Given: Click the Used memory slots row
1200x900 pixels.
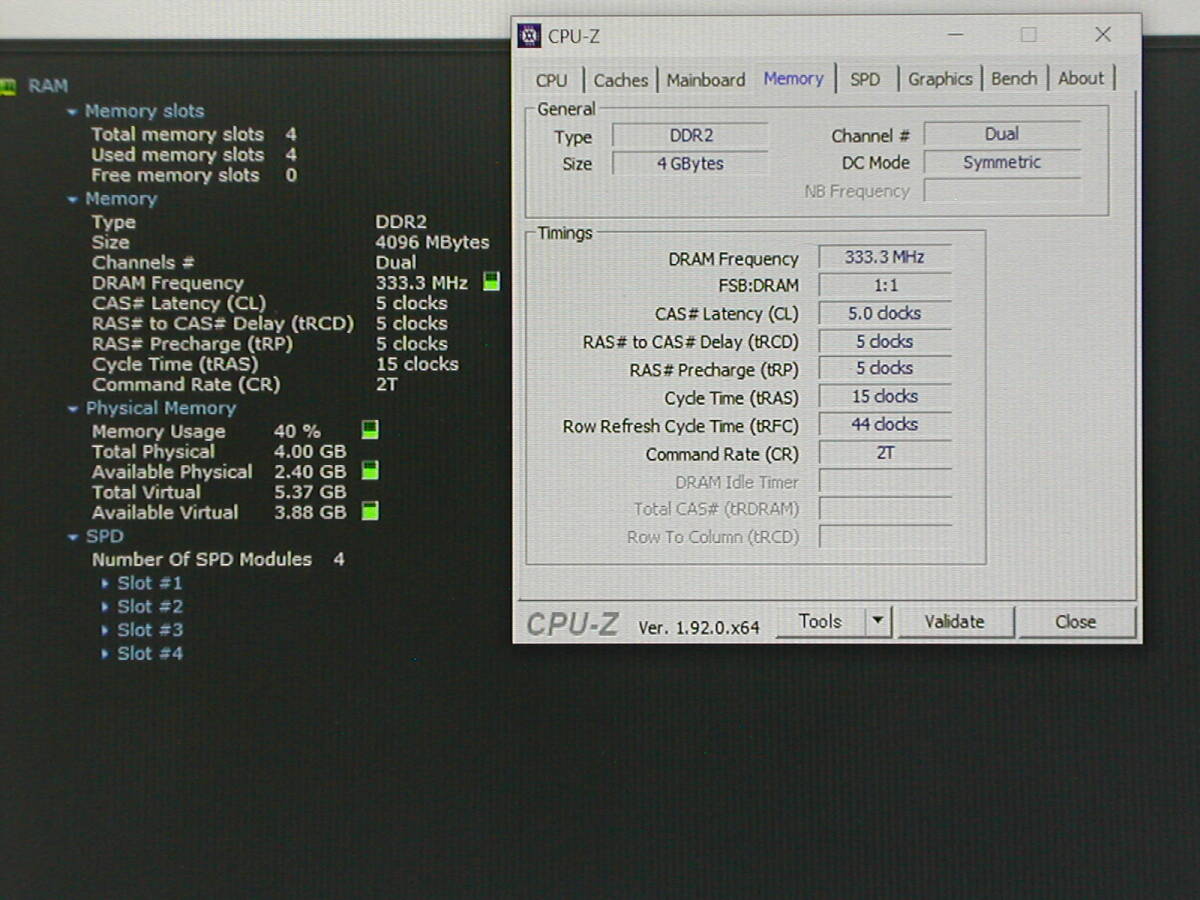Looking at the screenshot, I should (x=194, y=155).
